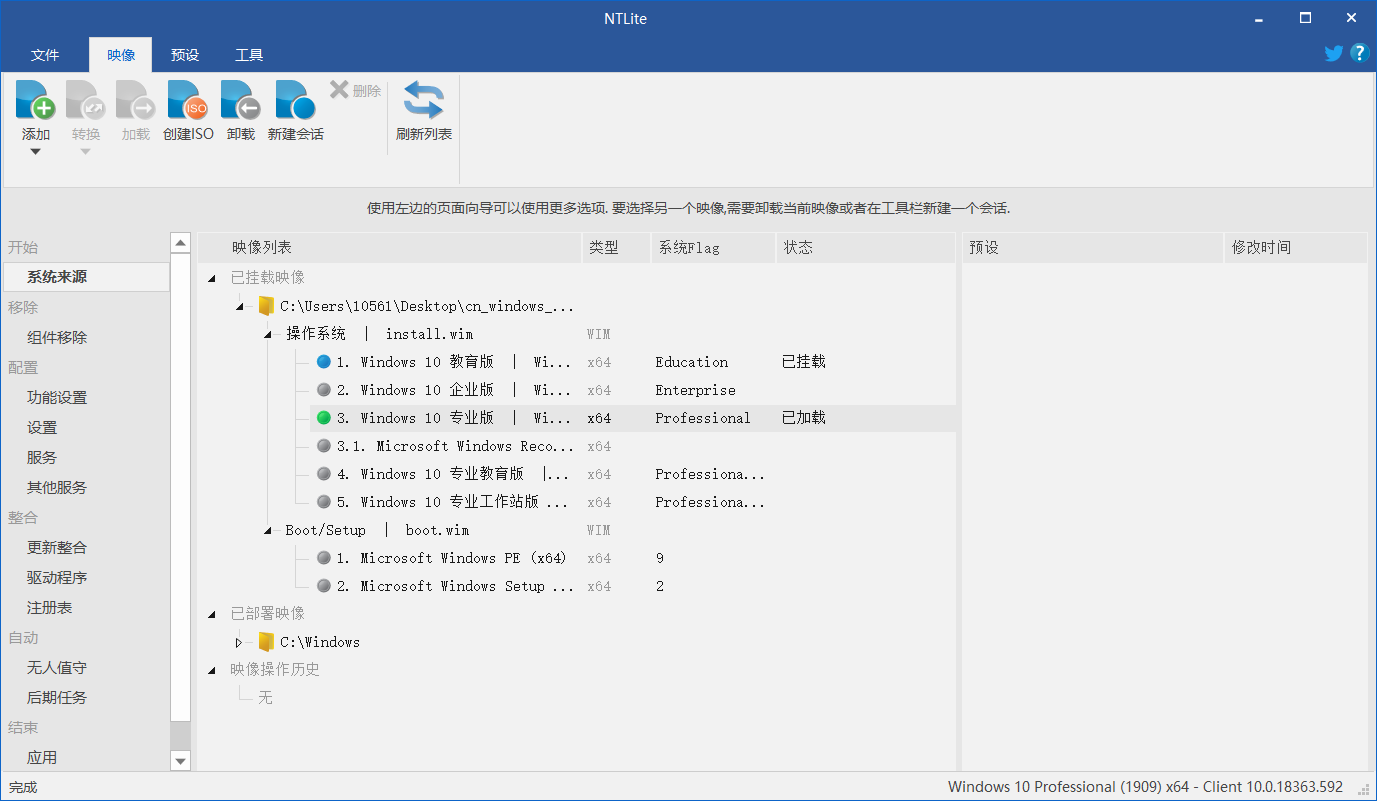1377x801 pixels.
Task: Click the 新建会话 toolbar icon
Action: click(x=295, y=100)
